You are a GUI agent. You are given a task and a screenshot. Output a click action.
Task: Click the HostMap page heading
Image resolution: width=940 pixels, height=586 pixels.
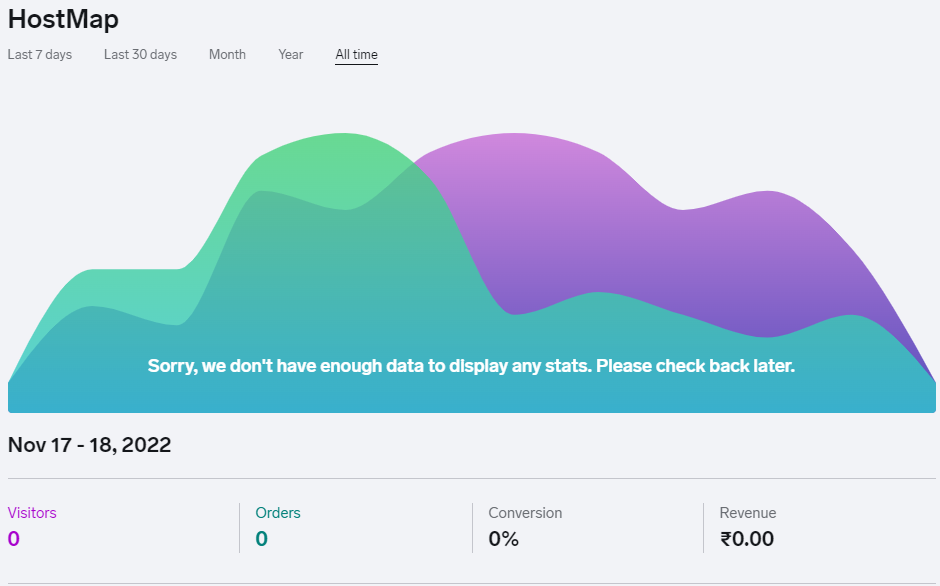pos(63,18)
